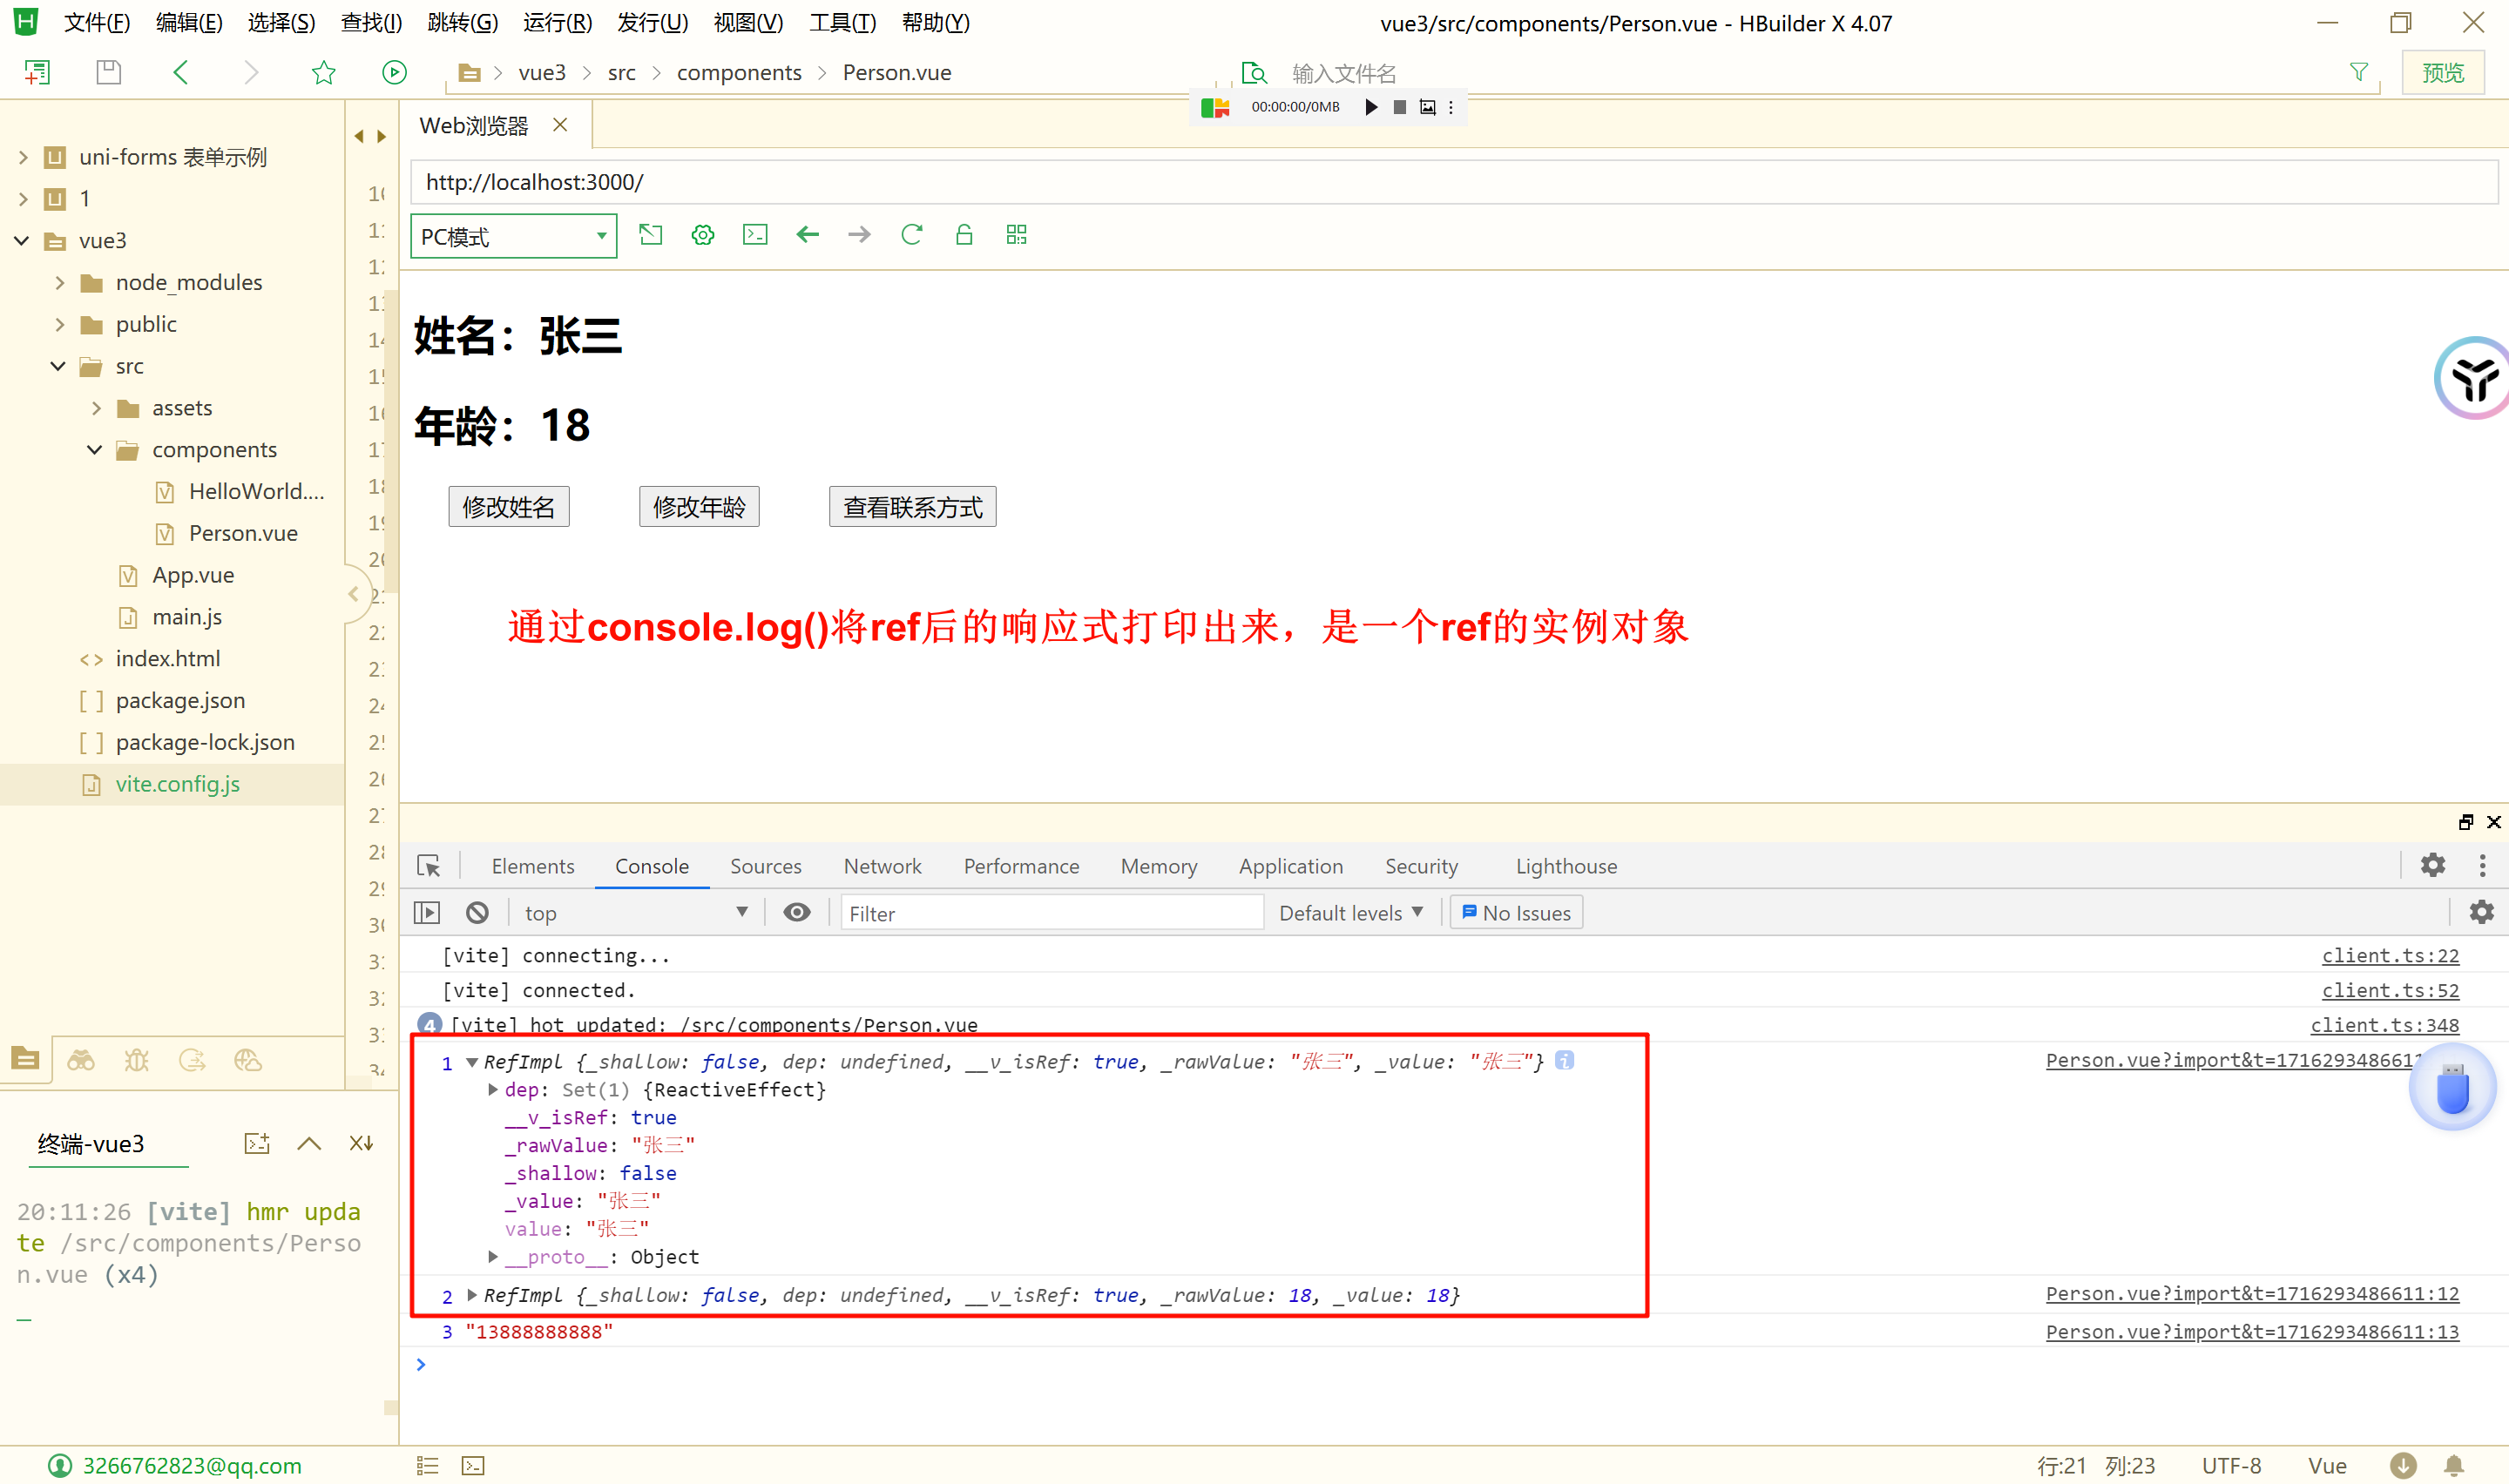
Task: Click the console Filter input field
Action: pos(1050,912)
